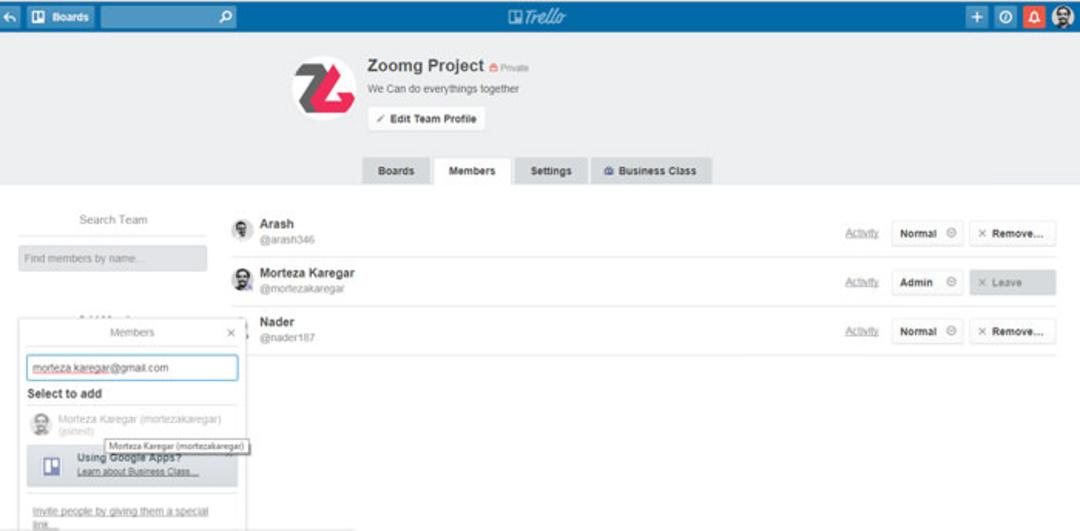Click invite people by special link
This screenshot has height=531, width=1080.
coord(121,517)
